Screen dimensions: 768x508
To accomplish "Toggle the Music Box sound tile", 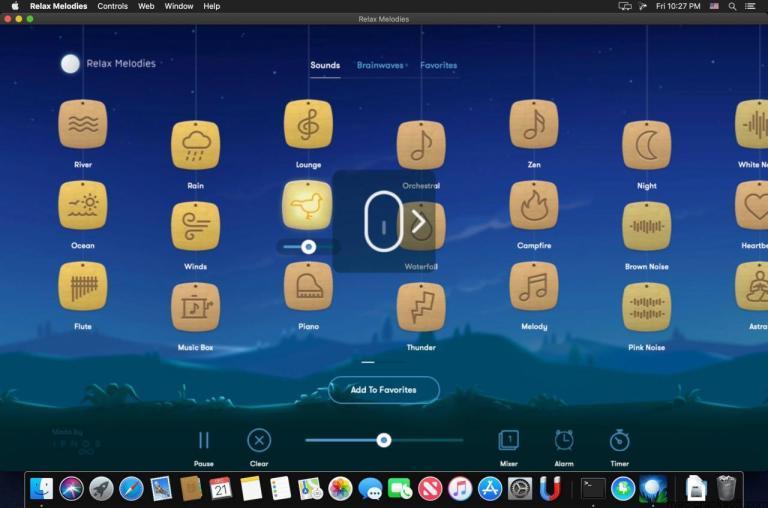I will point(195,307).
